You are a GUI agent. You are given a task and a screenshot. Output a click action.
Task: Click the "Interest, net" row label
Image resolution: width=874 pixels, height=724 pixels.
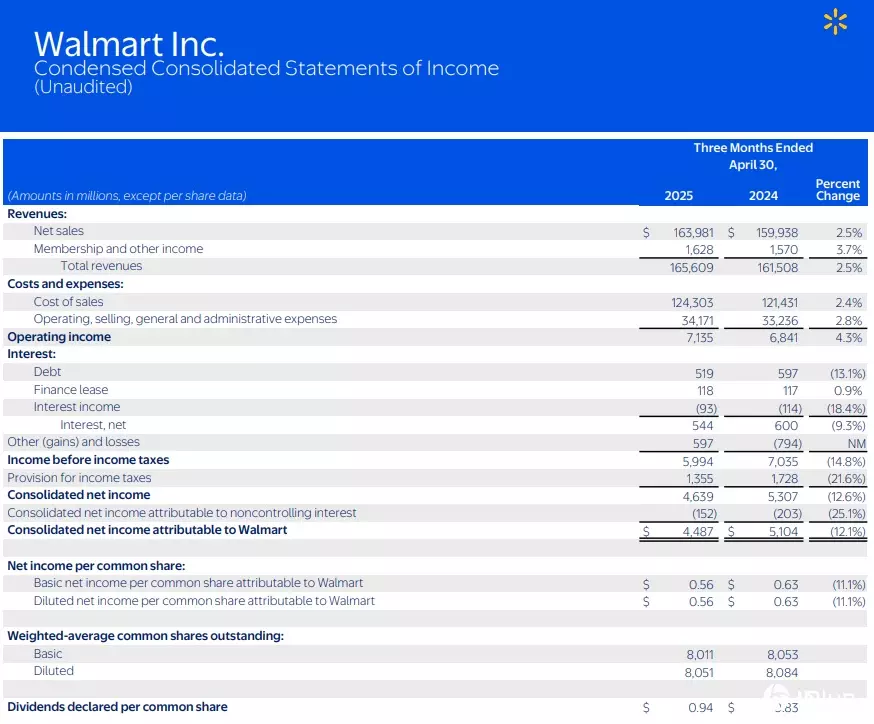coord(93,425)
